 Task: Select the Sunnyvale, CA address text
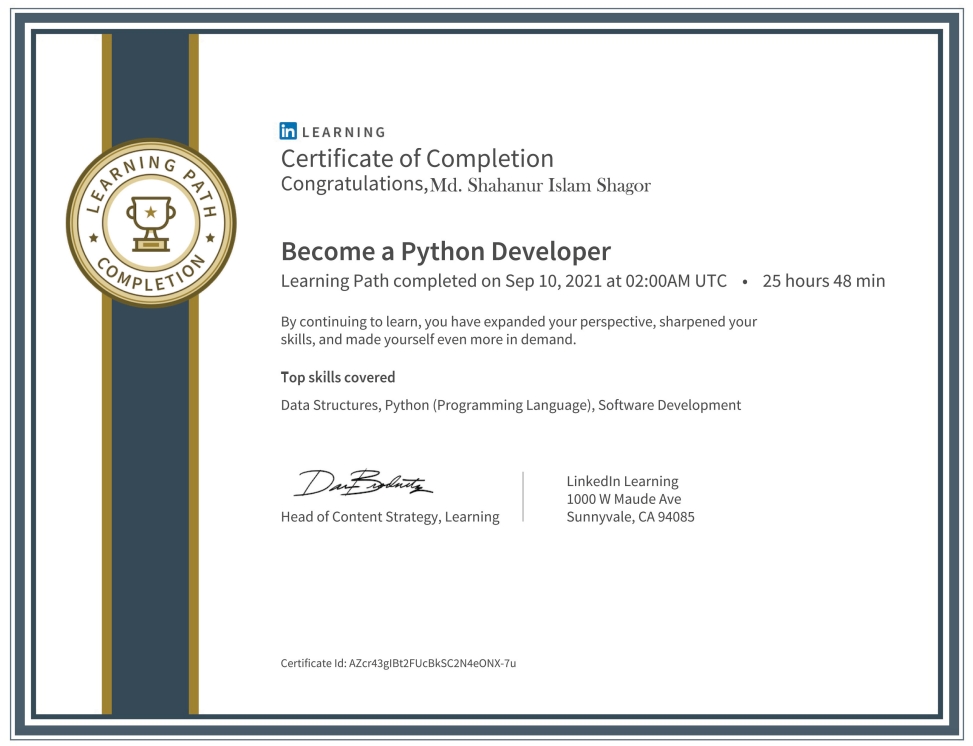pyautogui.click(x=631, y=517)
